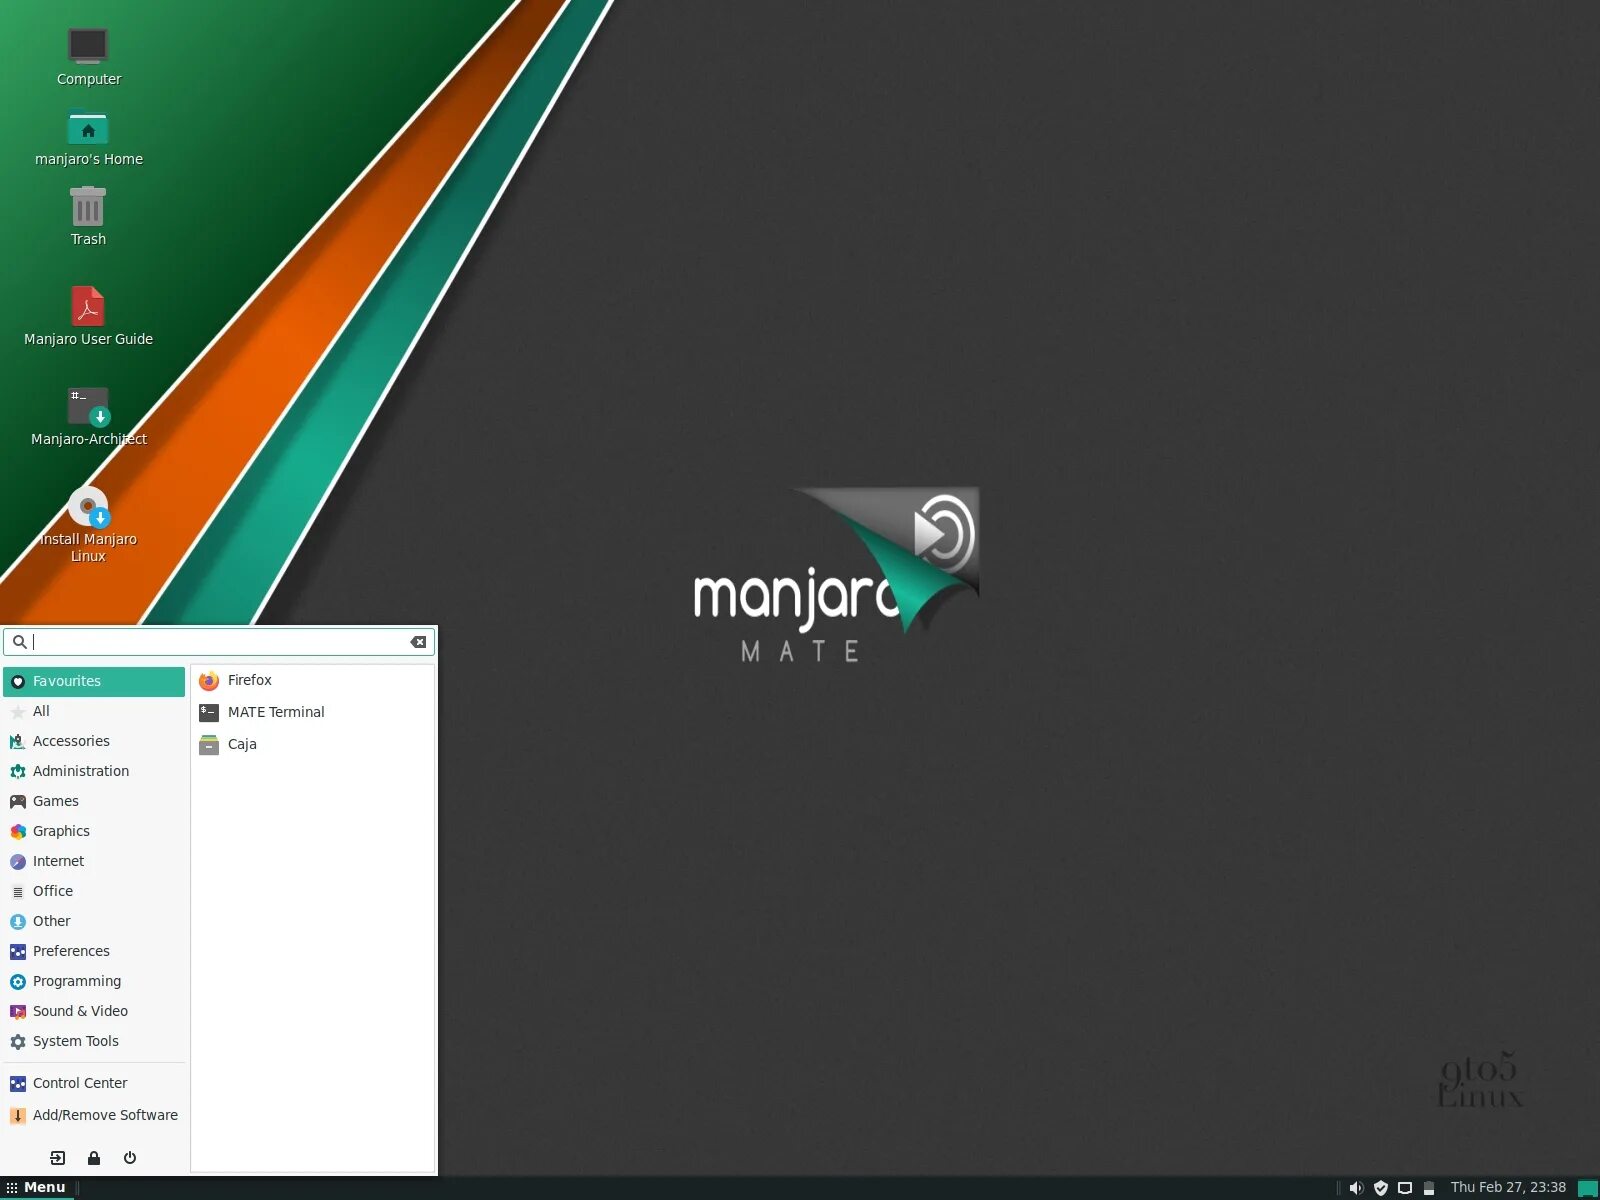Launch Firefox from favourites
This screenshot has height=1200, width=1600.
coord(313,680)
